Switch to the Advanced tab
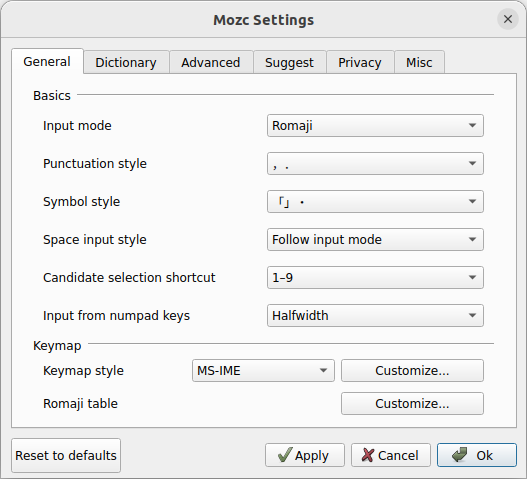The width and height of the screenshot is (527, 479). point(211,62)
